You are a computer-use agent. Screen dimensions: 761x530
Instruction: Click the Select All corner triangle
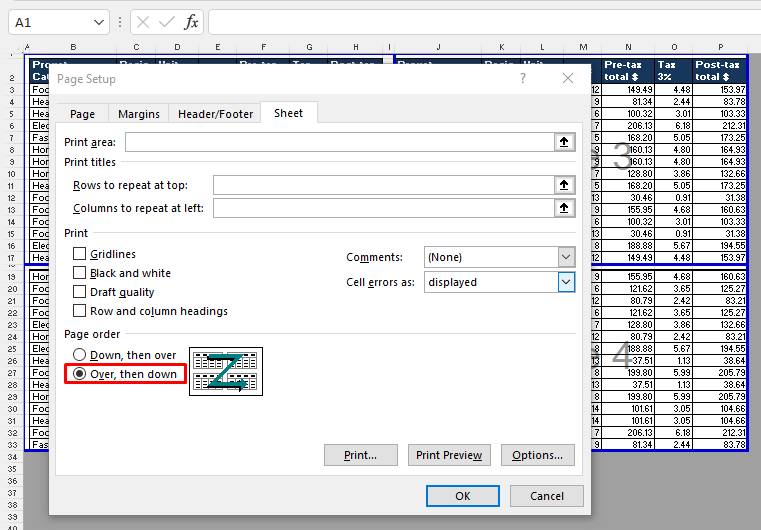pos(20,48)
